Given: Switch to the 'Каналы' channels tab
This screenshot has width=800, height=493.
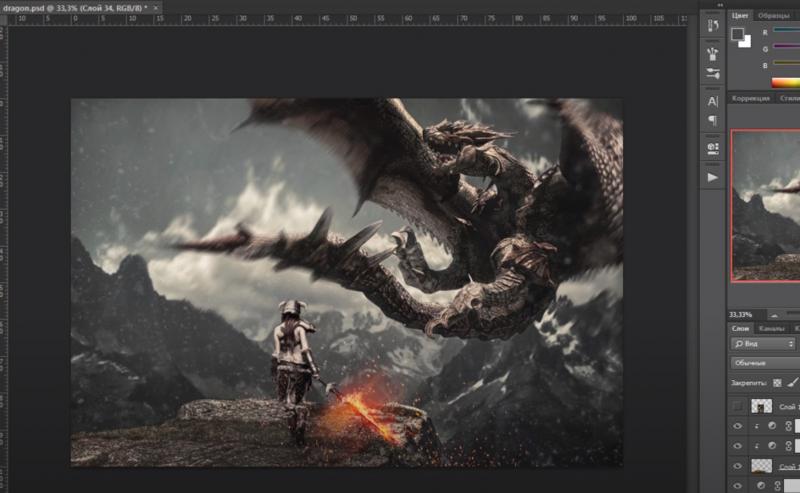Looking at the screenshot, I should [x=771, y=328].
